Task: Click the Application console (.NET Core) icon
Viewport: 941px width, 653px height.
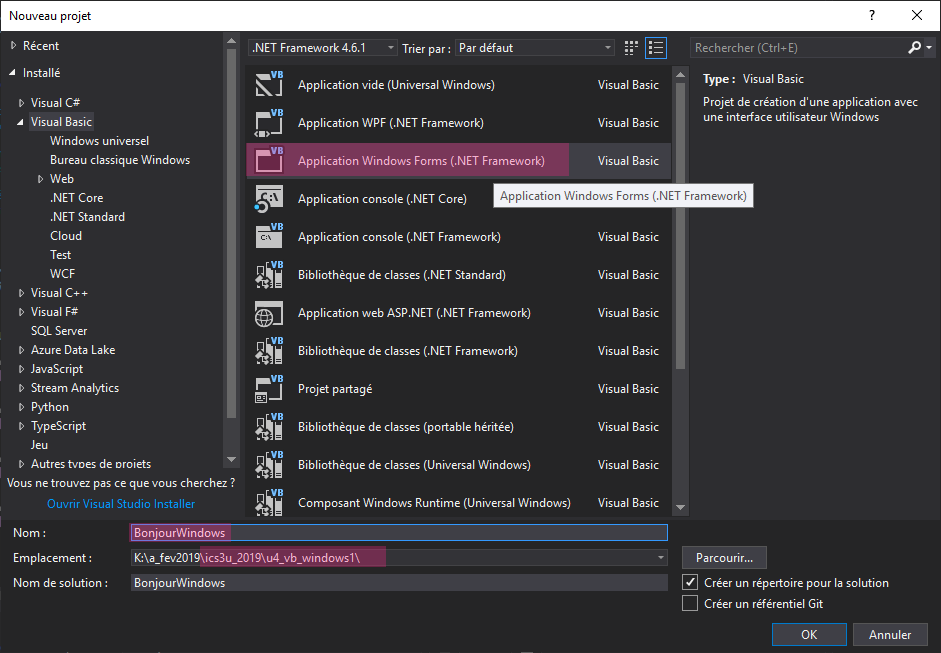Action: [x=269, y=199]
